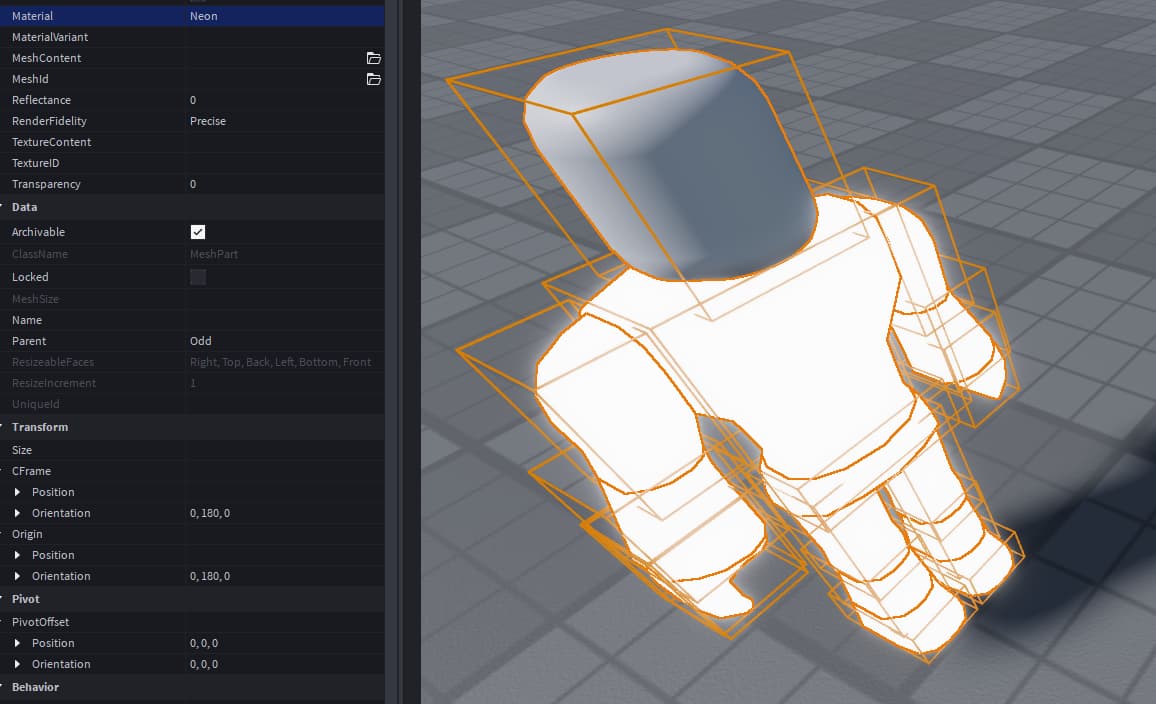Expand Origin Position property
The image size is (1156, 704).
(18, 555)
